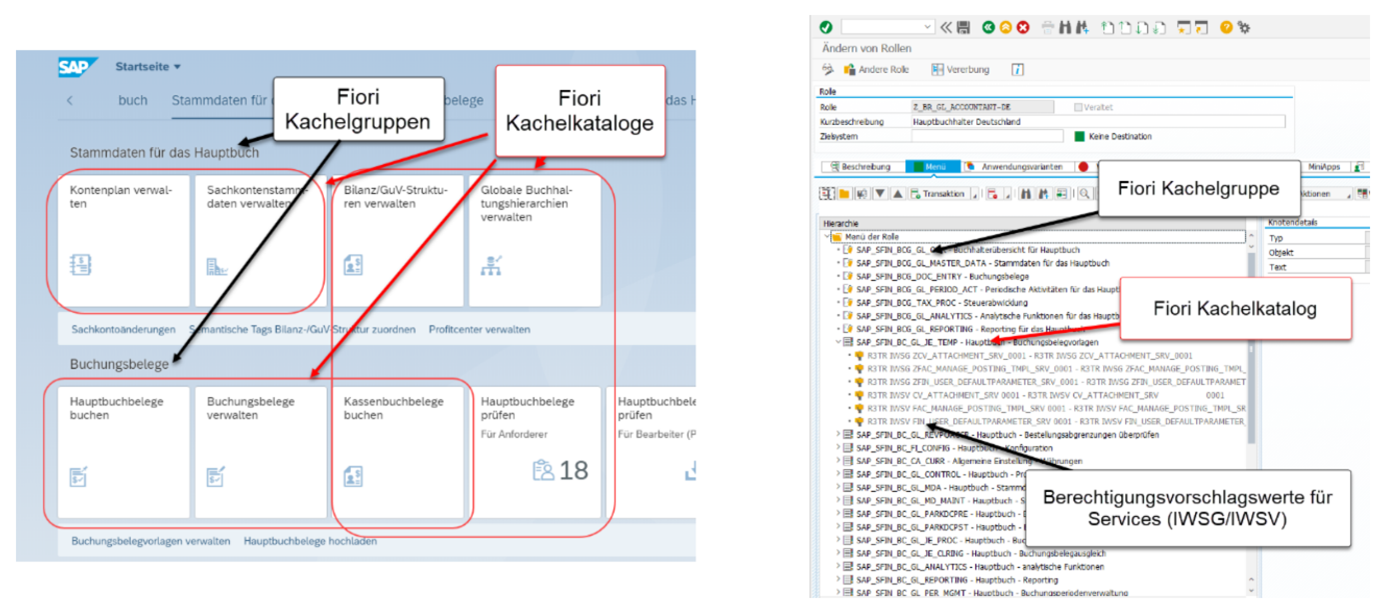Expand the SAP_SFIN_BC_FI_CONFIG node
Screen dimensions: 1386x606
[x=838, y=447]
